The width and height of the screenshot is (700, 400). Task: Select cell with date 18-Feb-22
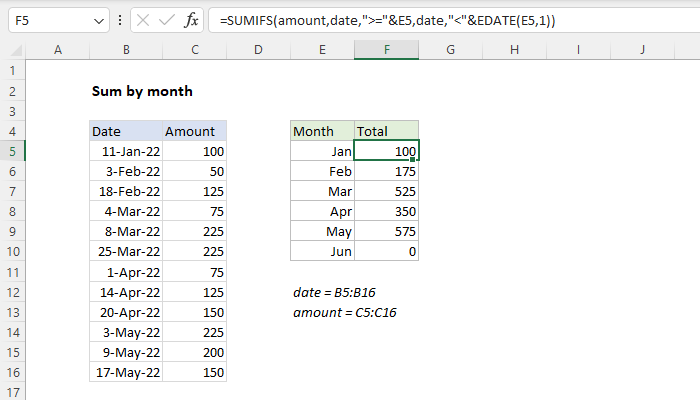click(126, 192)
